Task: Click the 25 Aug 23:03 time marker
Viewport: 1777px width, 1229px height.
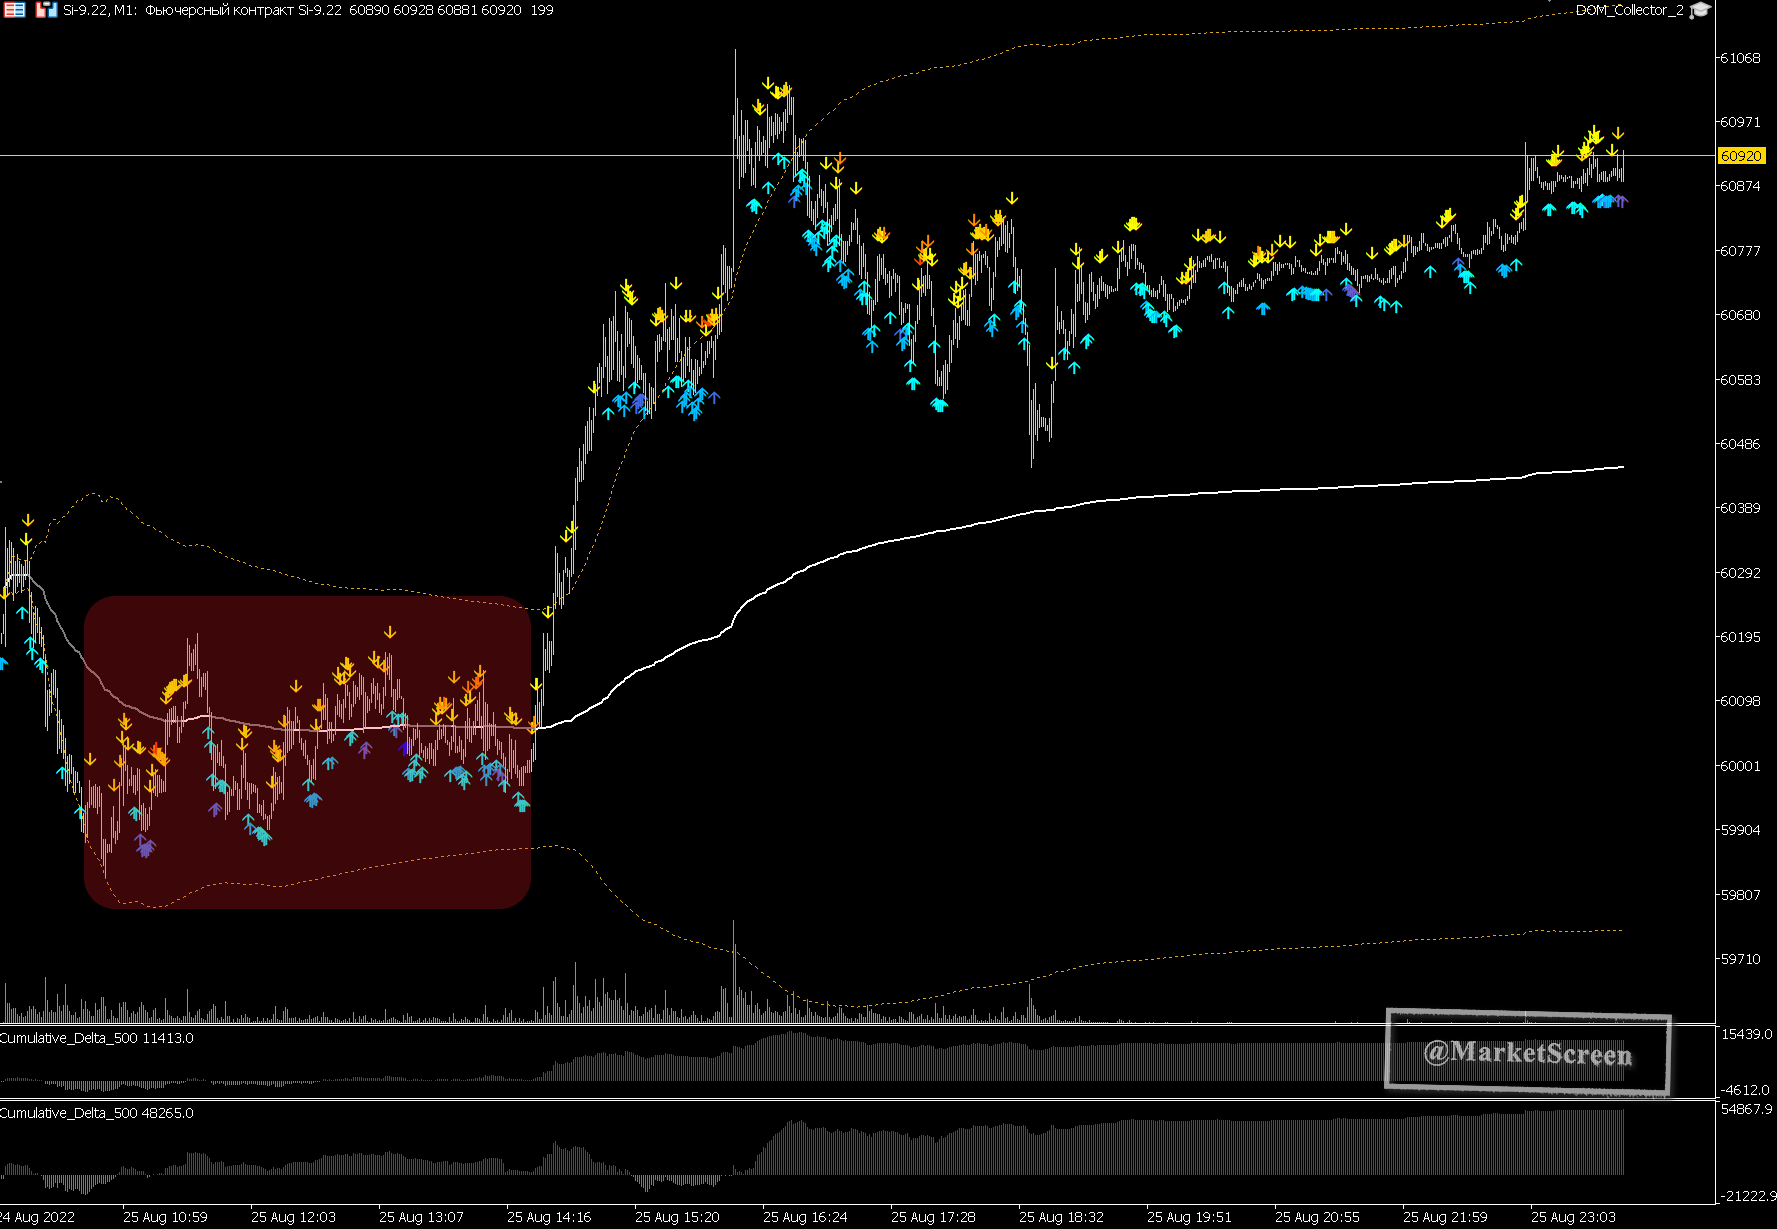Action: point(1573,1217)
